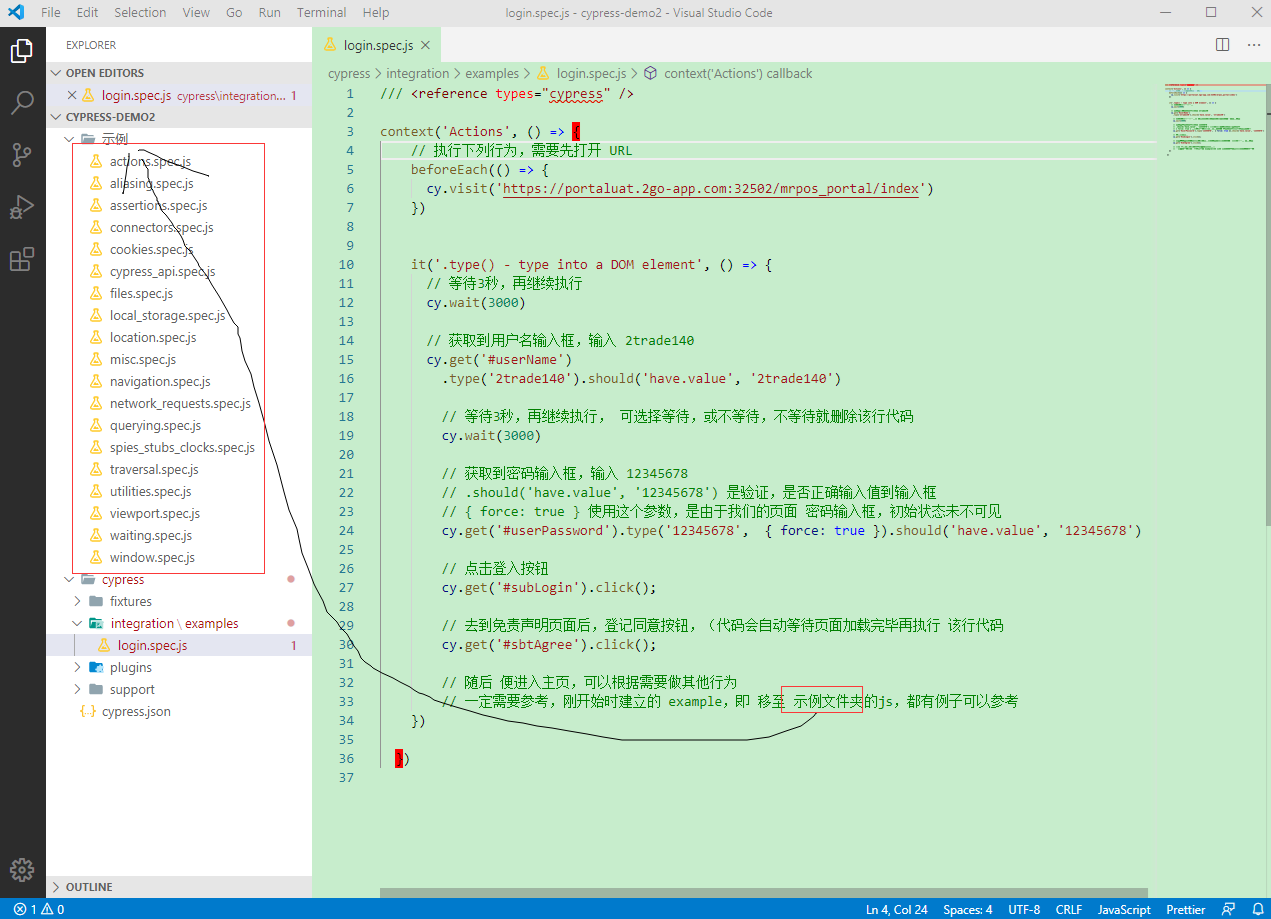
Task: Open the Selection menu
Action: click(140, 12)
